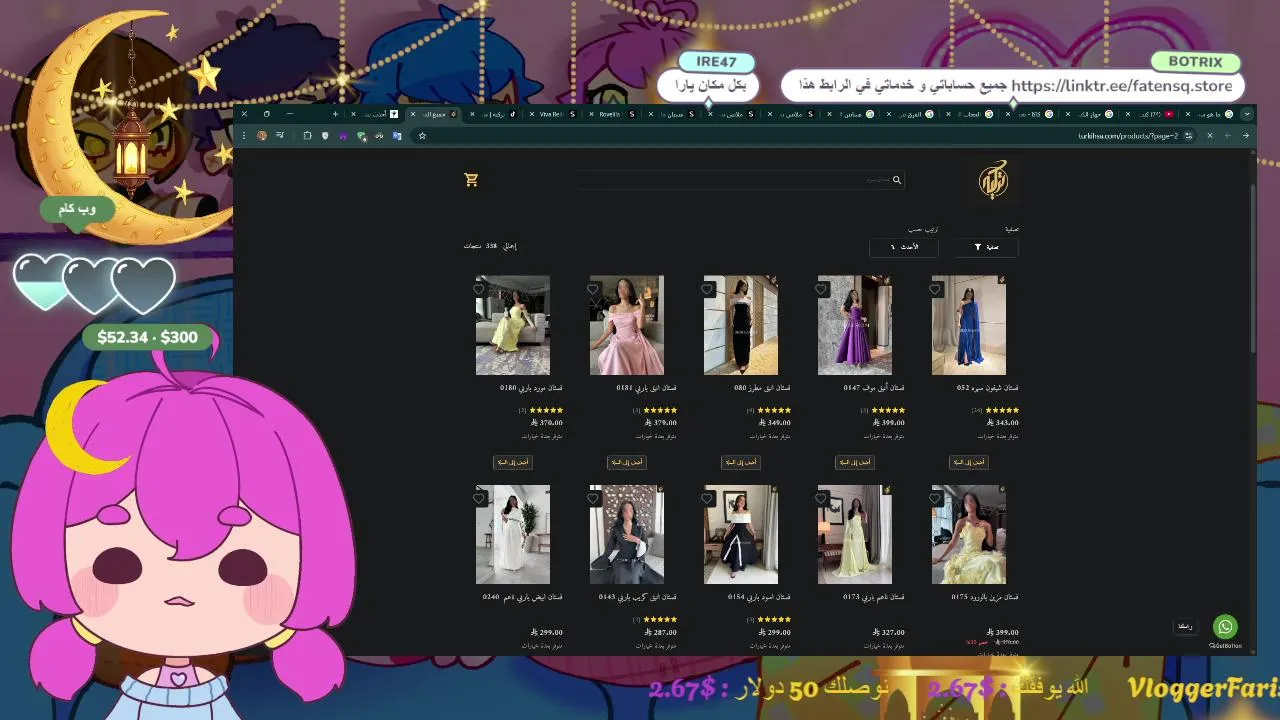Open white dress 0240 thumbnail
Image resolution: width=1280 pixels, height=720 pixels.
(513, 534)
